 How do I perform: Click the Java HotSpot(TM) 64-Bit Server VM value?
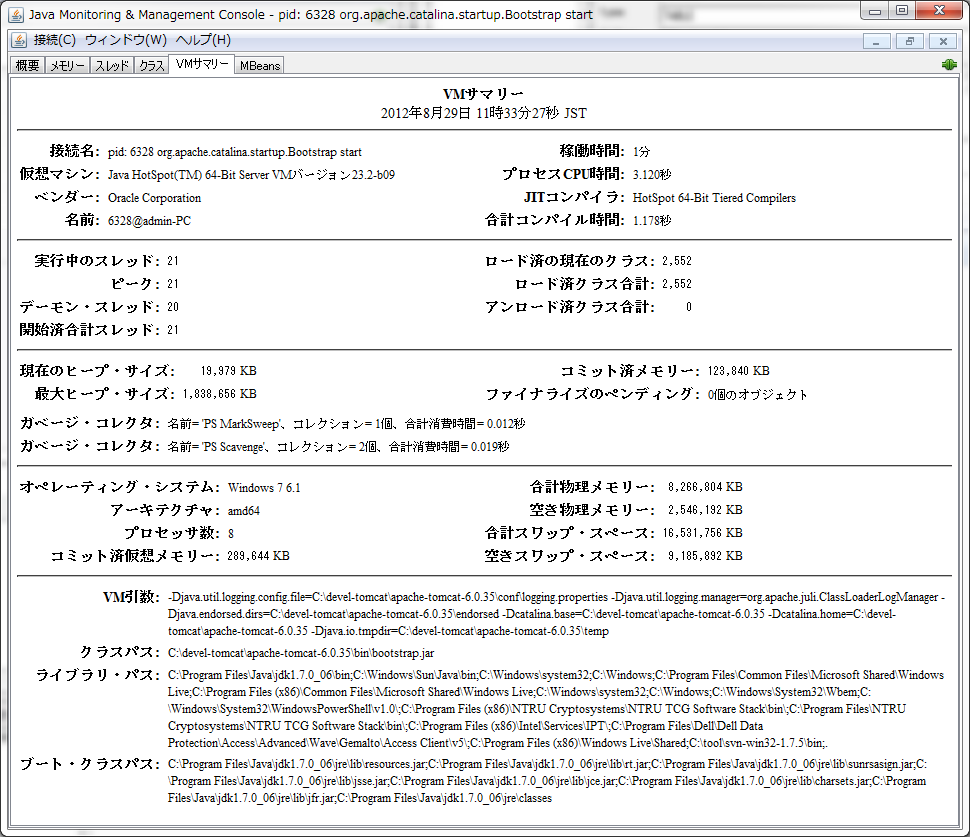[251, 175]
